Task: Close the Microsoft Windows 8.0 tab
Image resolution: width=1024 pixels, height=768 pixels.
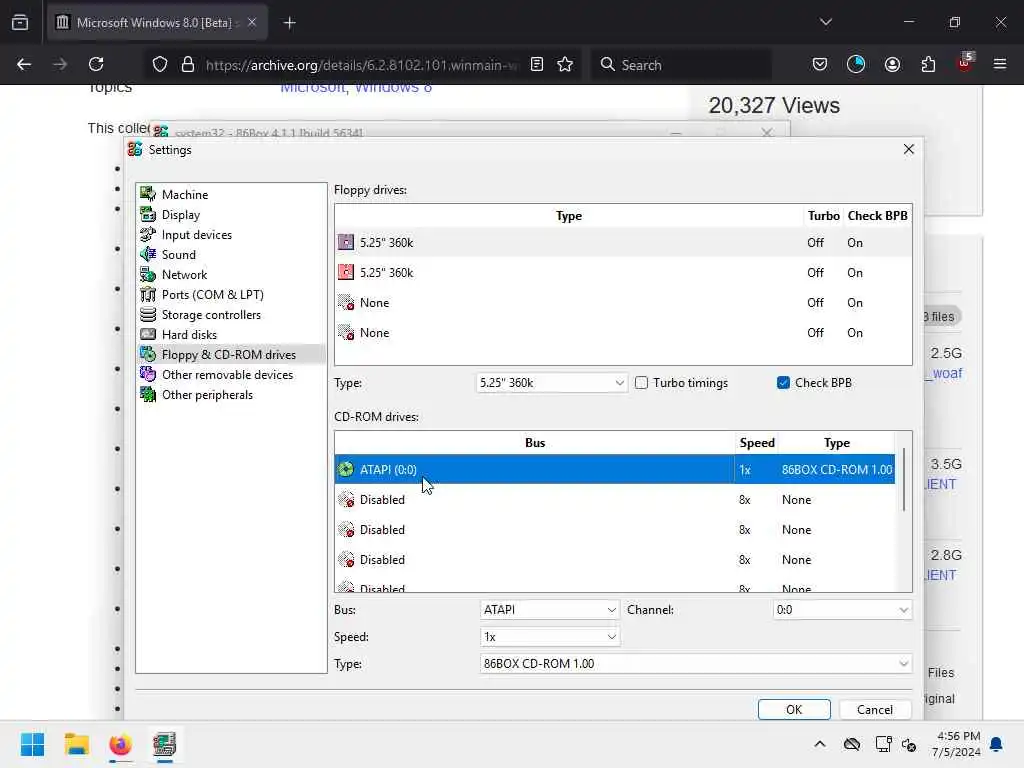Action: (x=252, y=23)
